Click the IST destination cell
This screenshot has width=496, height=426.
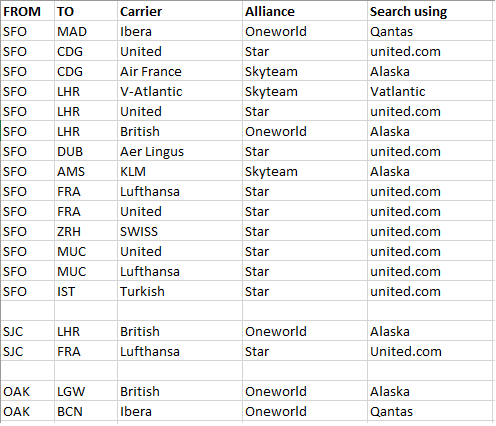[x=86, y=291]
